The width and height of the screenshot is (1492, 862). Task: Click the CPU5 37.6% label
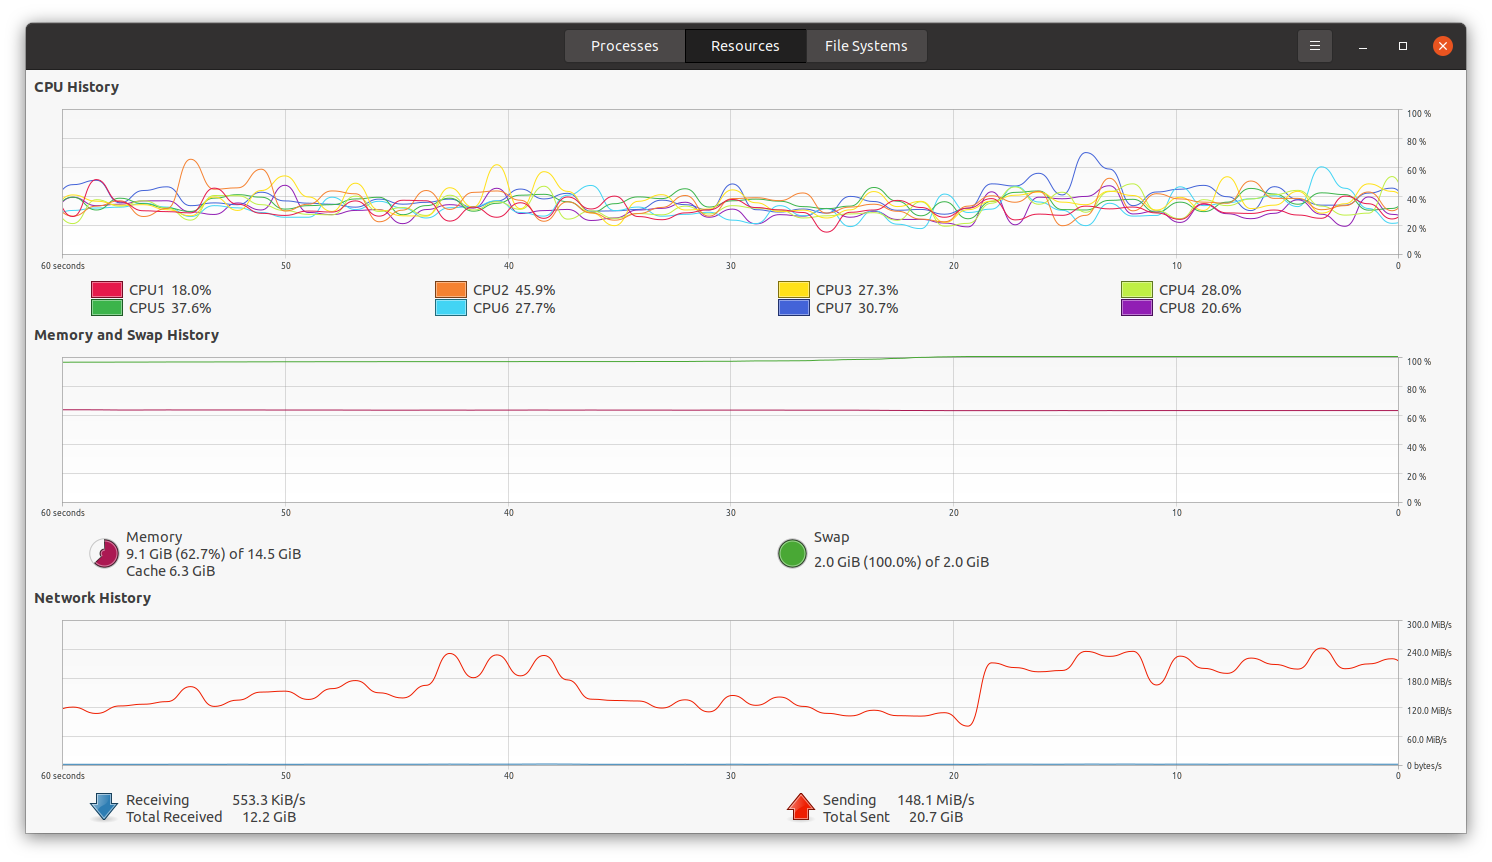(170, 308)
